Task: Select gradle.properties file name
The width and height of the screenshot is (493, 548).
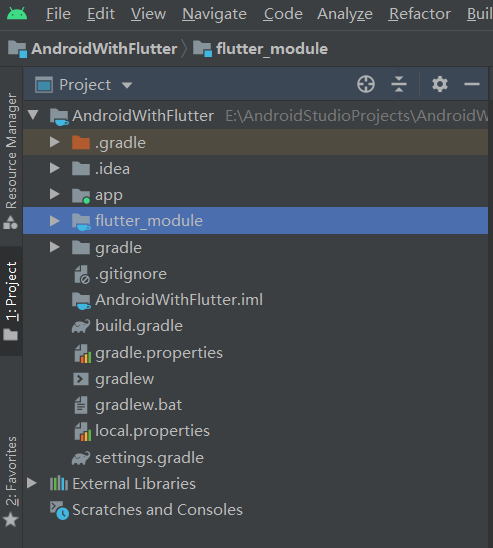Action: coord(159,353)
